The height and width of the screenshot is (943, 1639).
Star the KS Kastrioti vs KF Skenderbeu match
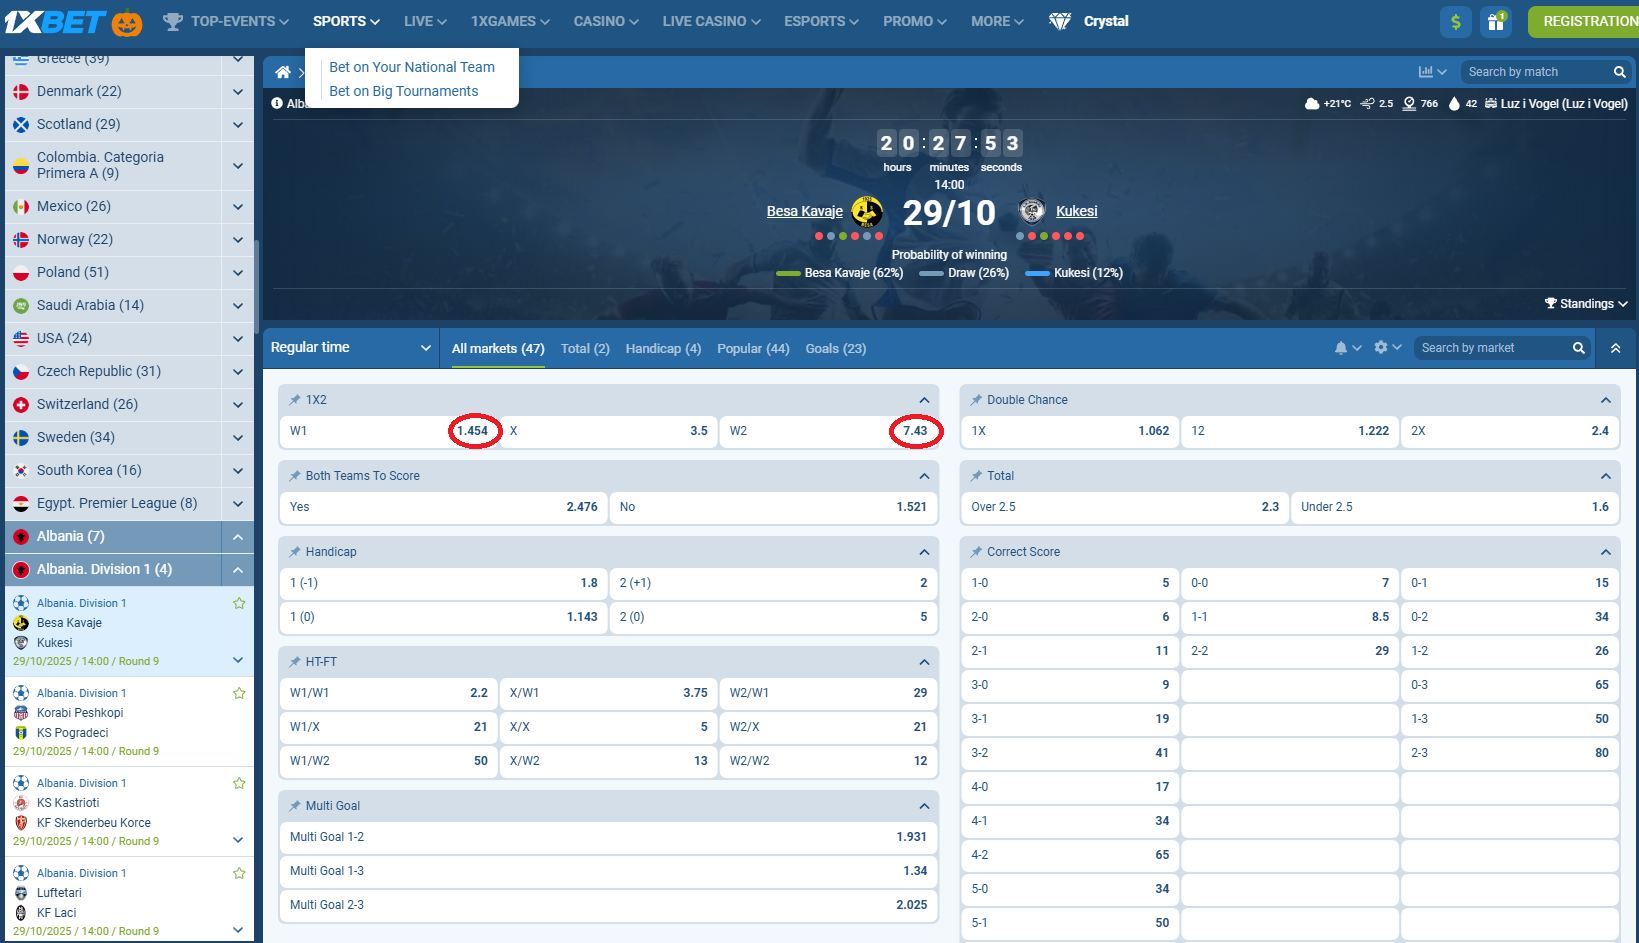[x=239, y=783]
